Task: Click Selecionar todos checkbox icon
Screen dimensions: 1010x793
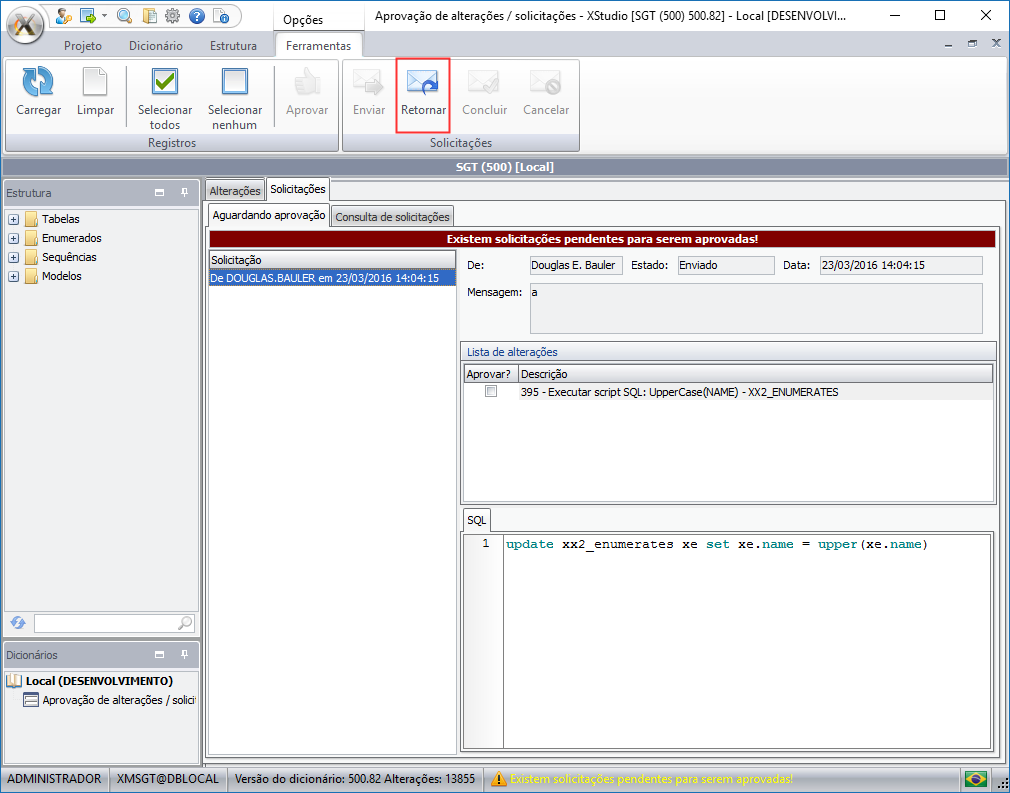Action: 165,97
